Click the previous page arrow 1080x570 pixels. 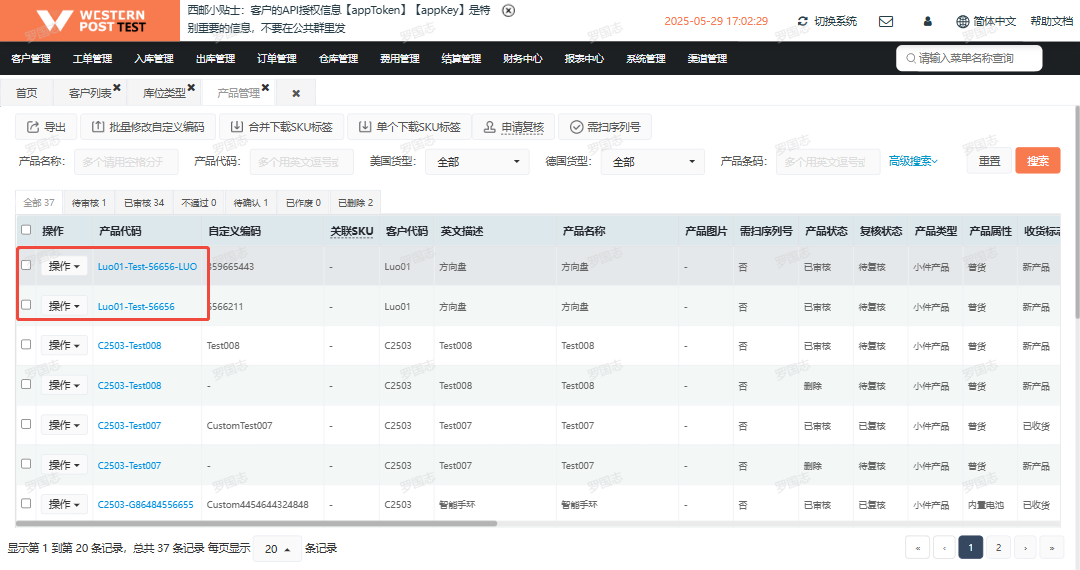(x=944, y=548)
